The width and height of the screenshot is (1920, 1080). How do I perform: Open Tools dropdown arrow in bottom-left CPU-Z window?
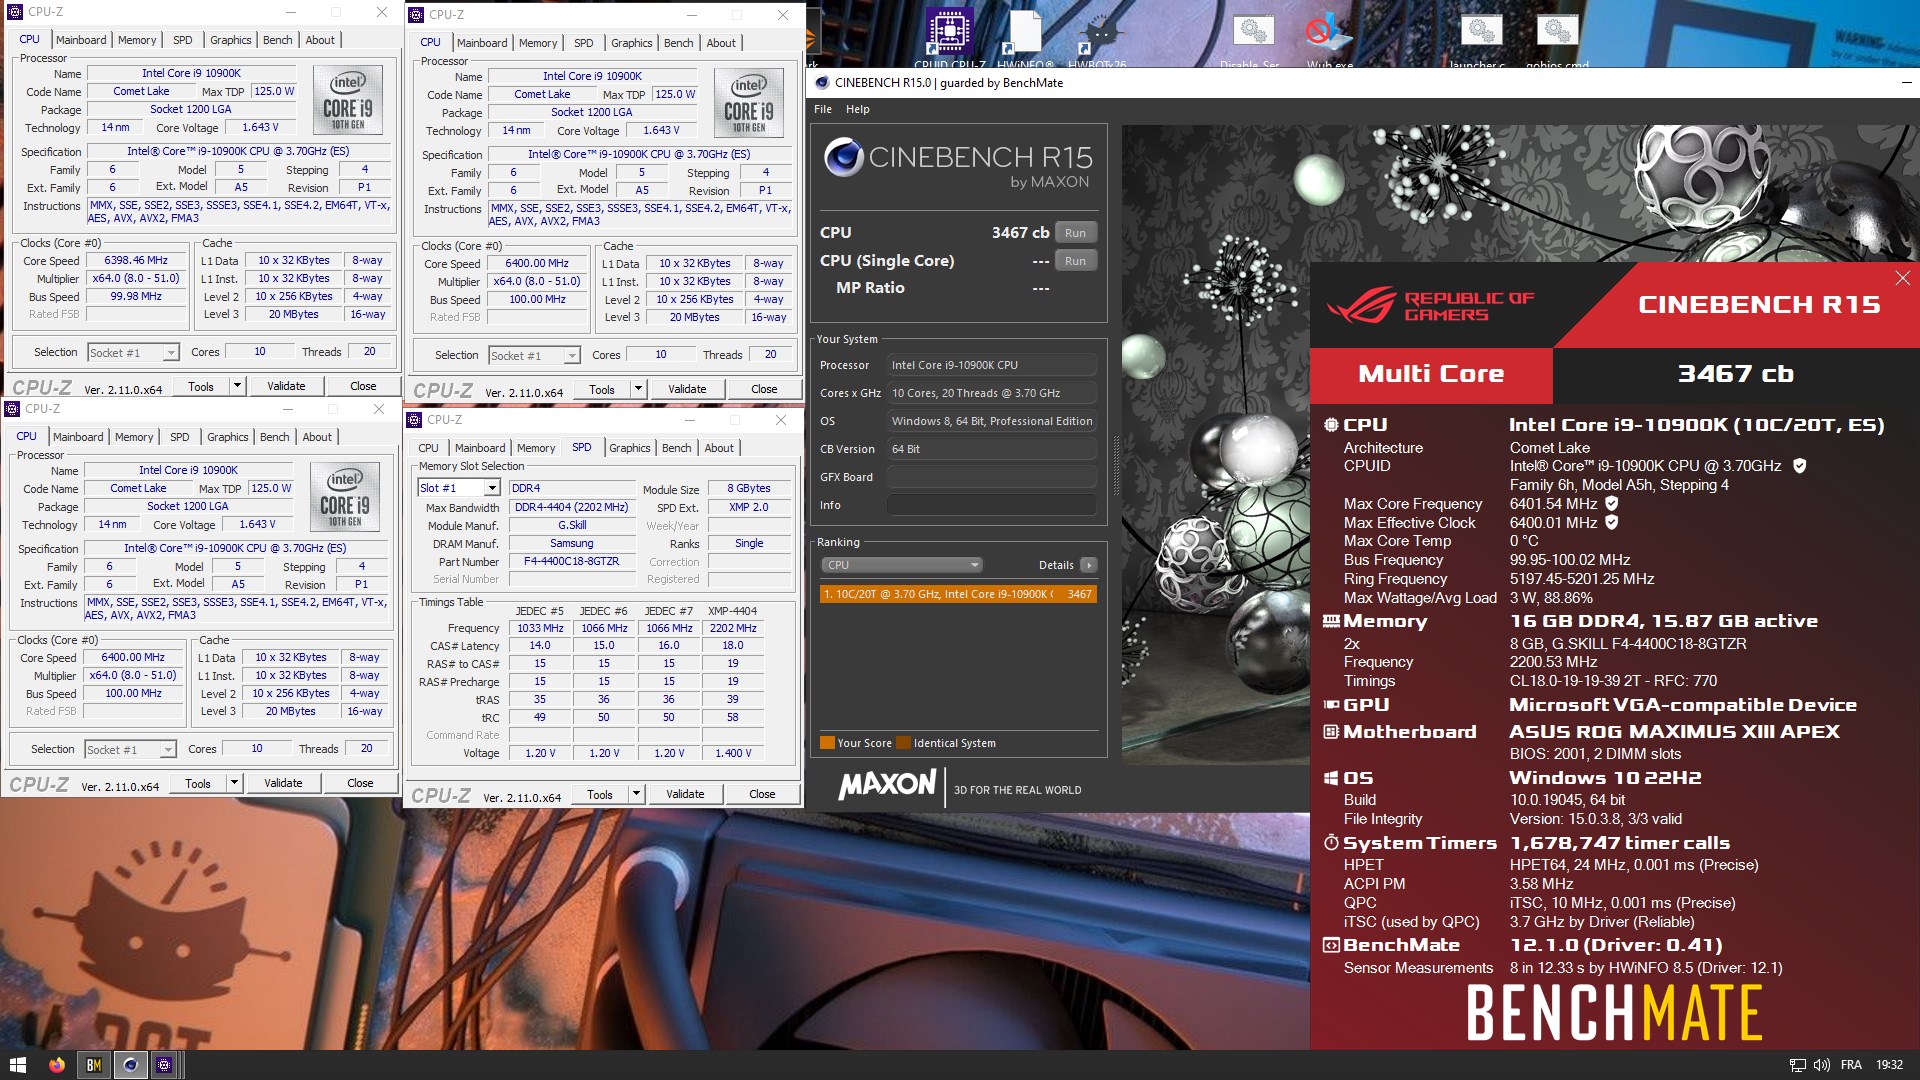[234, 783]
